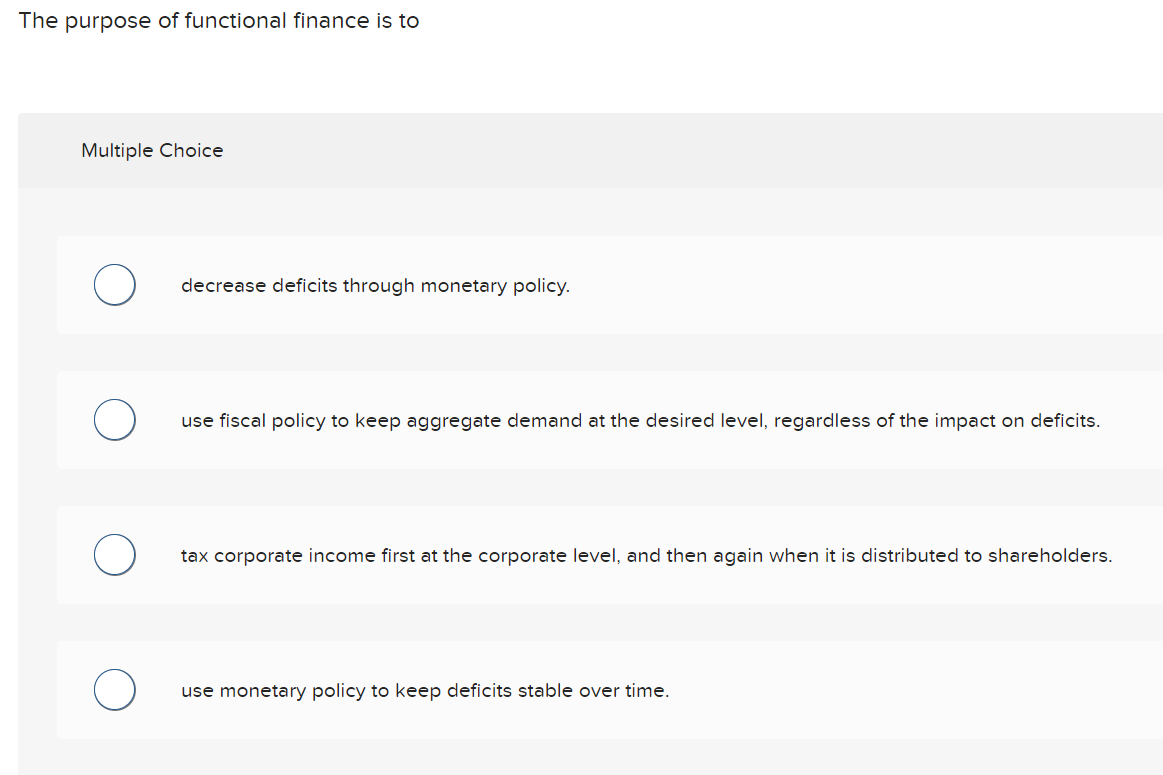Choose the radio button beside the corporate income tax option
The height and width of the screenshot is (775, 1163).
point(114,555)
